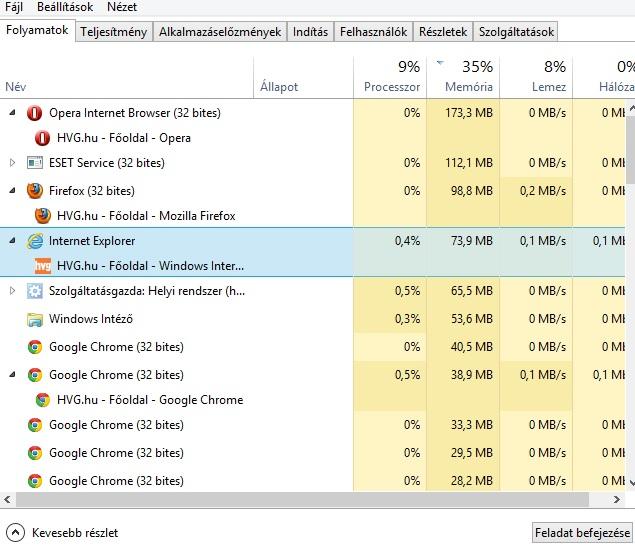Click the ESET Service process icon

click(34, 163)
